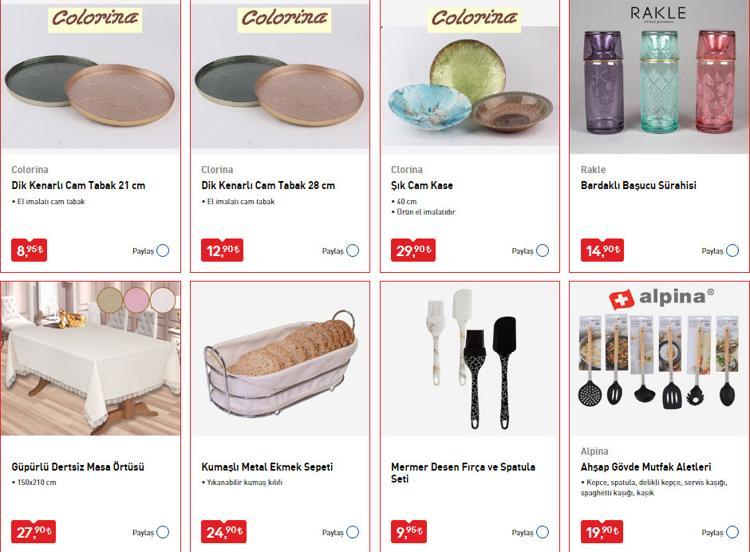Select Paylaş circle for Bardaklı Başucu Sürahisi
750x552 pixels.
[732, 251]
